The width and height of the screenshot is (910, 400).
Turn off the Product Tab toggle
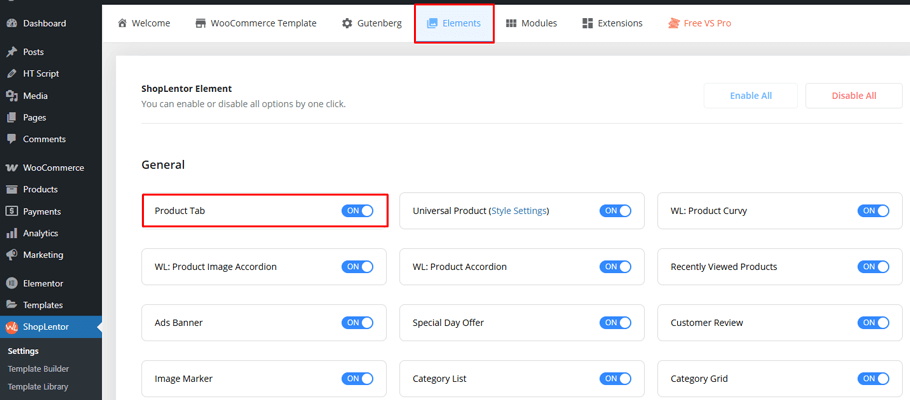[358, 211]
